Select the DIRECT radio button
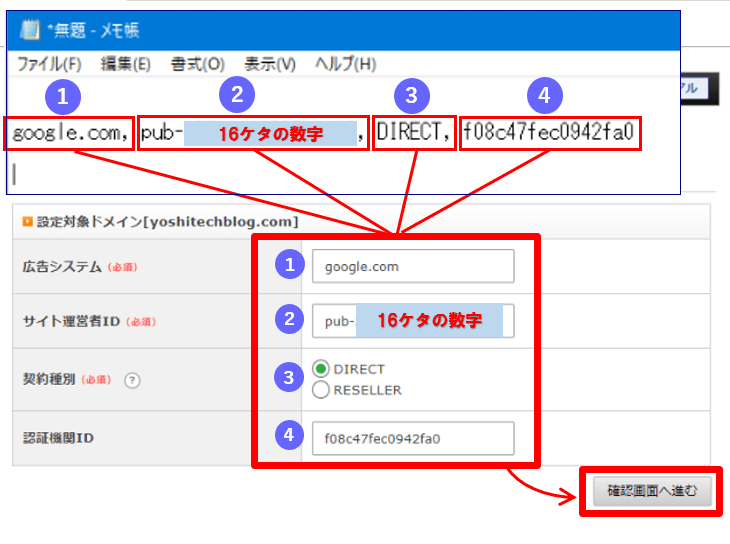730x544 pixels. click(321, 369)
